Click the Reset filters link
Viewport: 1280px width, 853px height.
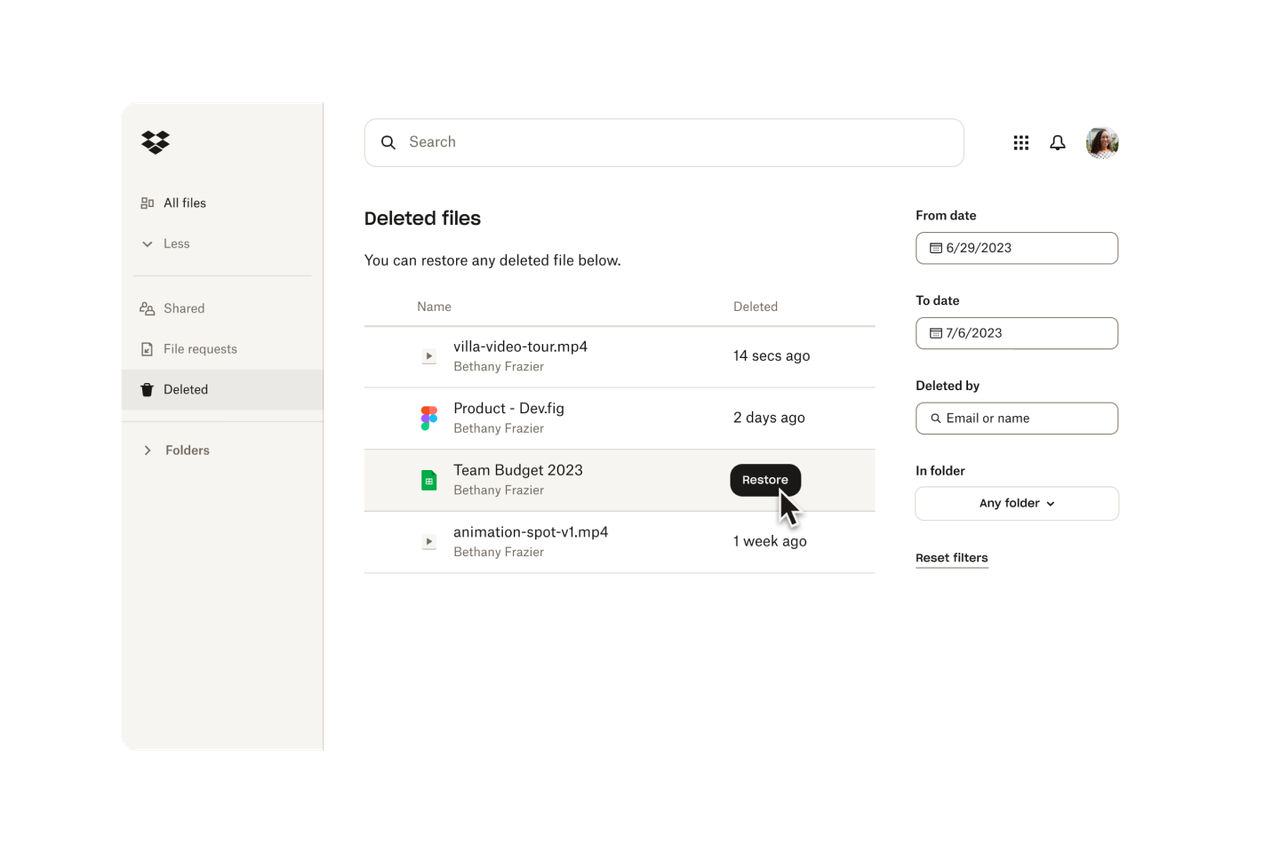pyautogui.click(x=951, y=557)
